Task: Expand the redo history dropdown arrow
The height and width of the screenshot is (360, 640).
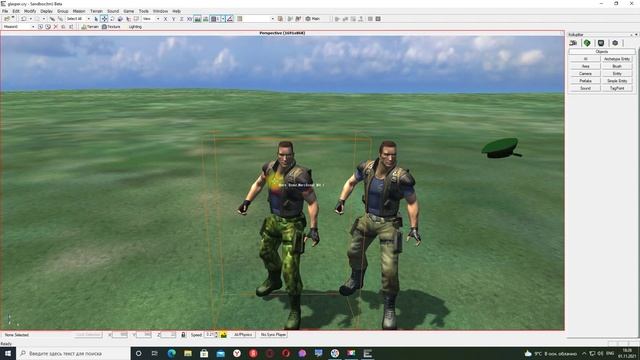Action: point(44,19)
